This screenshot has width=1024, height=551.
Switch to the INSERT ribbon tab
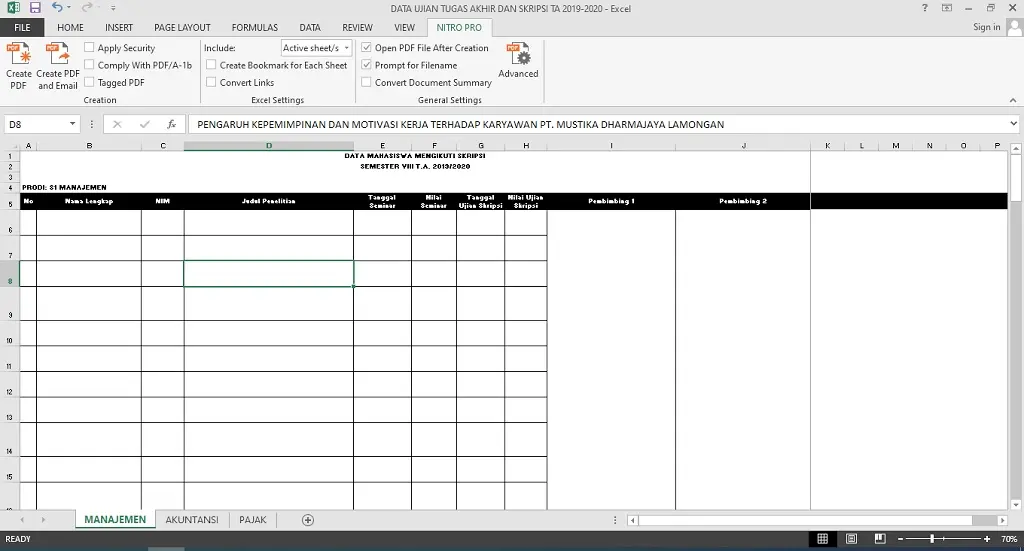119,27
